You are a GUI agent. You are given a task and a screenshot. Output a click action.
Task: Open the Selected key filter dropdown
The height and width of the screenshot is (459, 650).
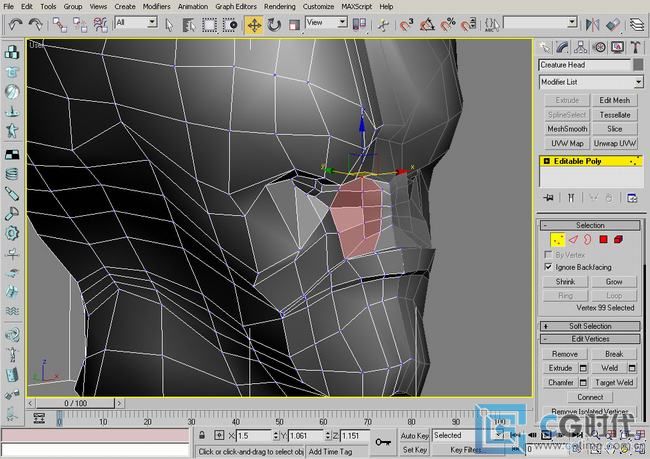point(468,435)
